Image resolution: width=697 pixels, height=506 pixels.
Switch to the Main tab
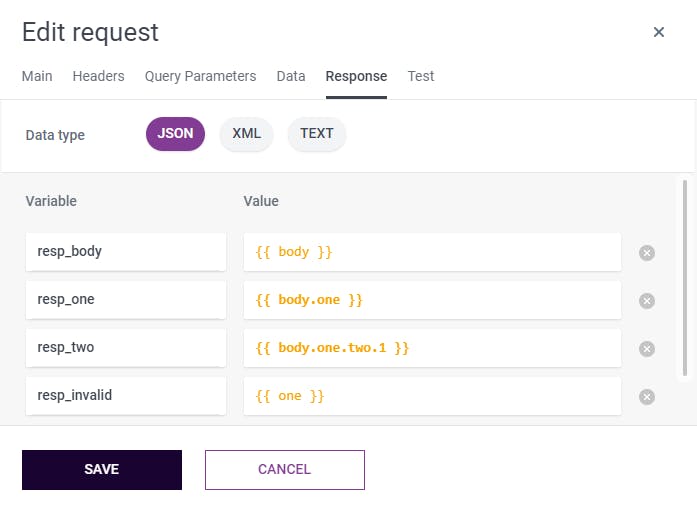(37, 76)
